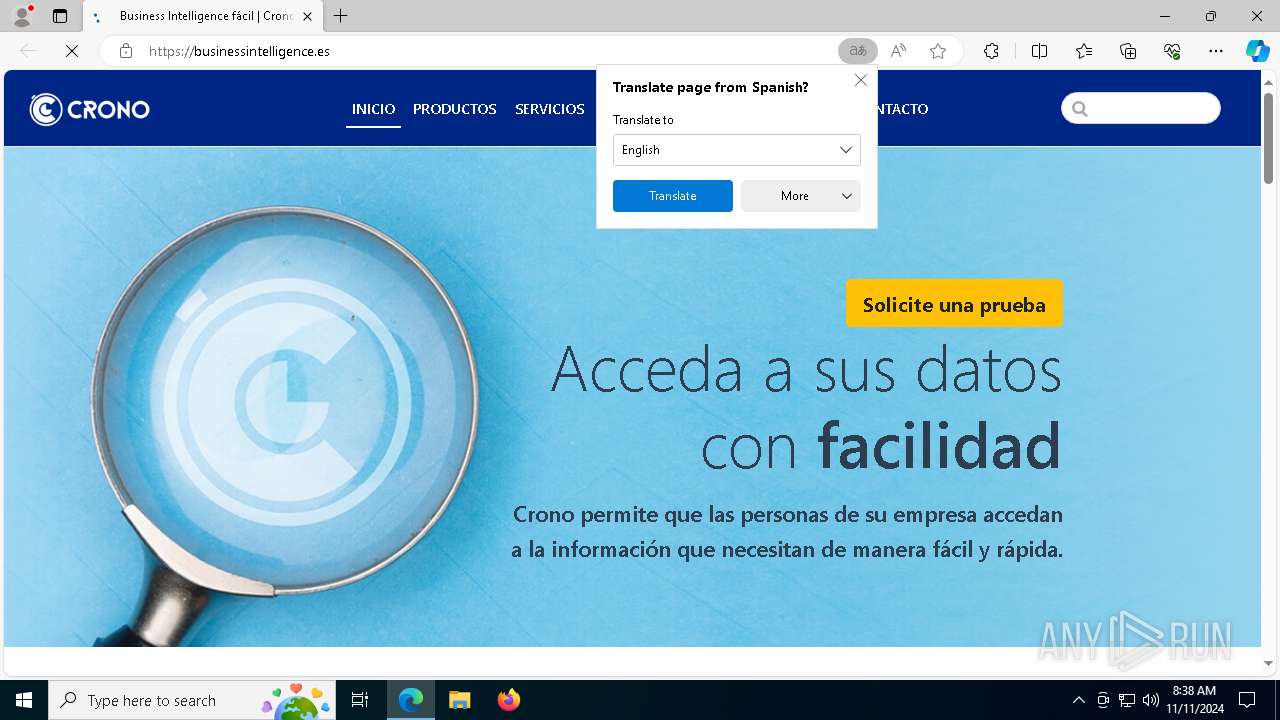Activate Read aloud icon
This screenshot has width=1280, height=720.
point(898,51)
